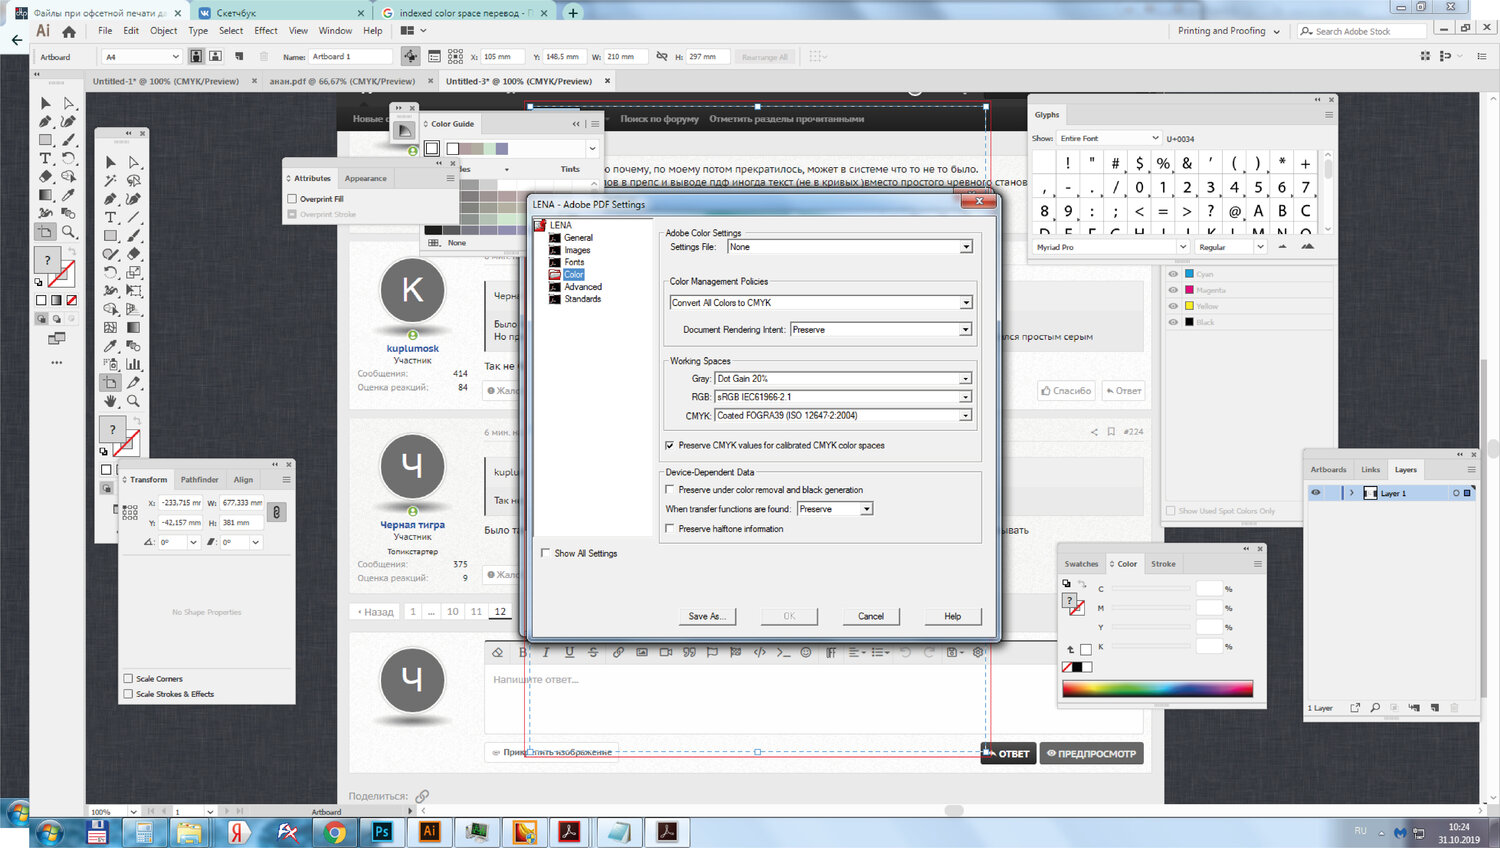Click the zoom-in glyph size icon in Glyphs panel

click(x=1308, y=247)
